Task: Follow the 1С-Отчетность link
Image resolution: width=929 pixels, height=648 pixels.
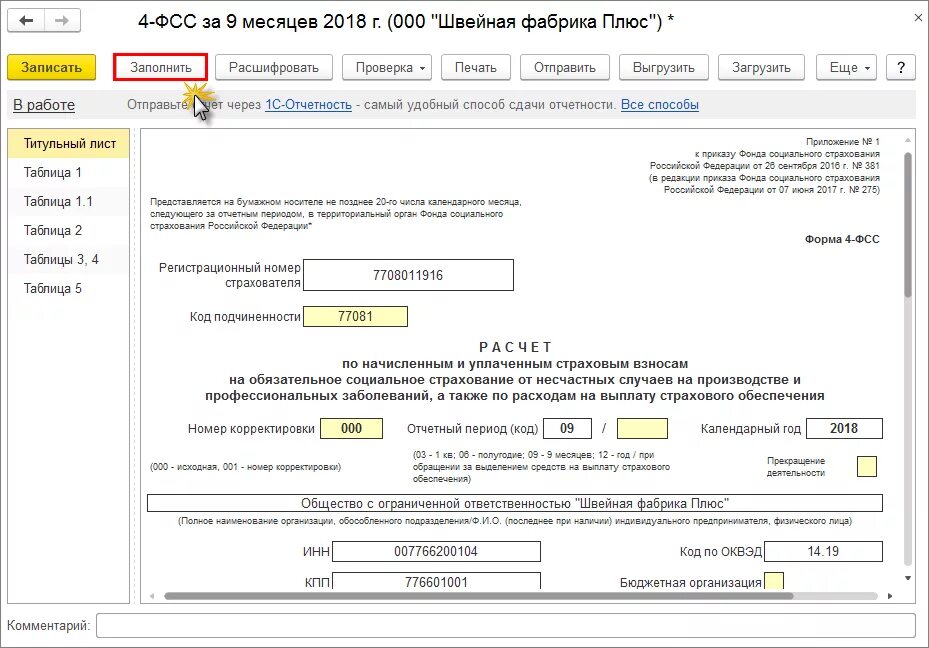Action: tap(308, 105)
